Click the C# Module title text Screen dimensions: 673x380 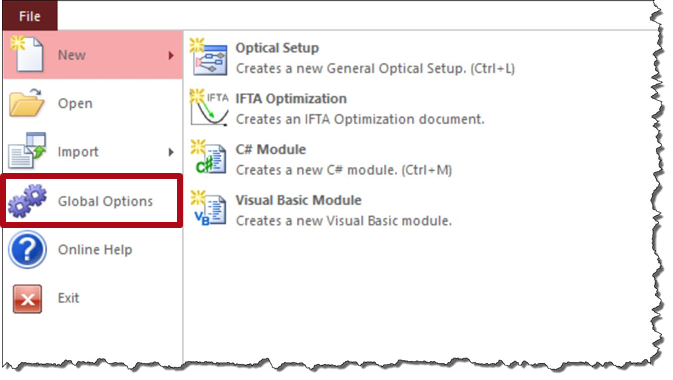point(270,149)
